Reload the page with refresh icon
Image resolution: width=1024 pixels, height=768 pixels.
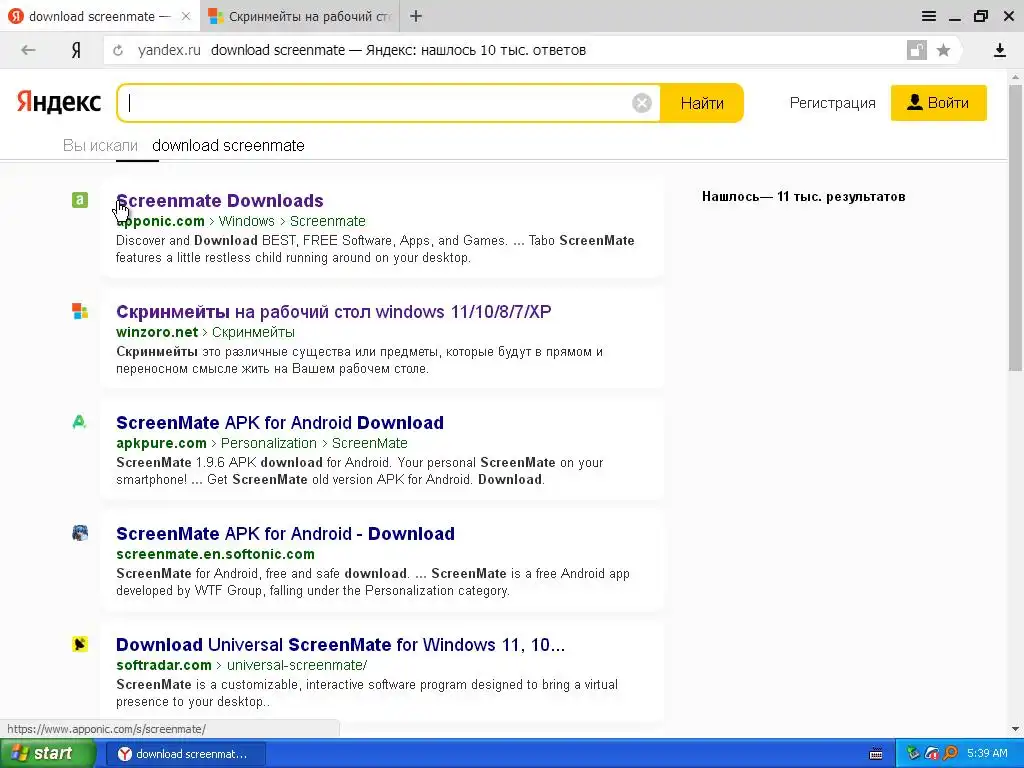pos(118,50)
